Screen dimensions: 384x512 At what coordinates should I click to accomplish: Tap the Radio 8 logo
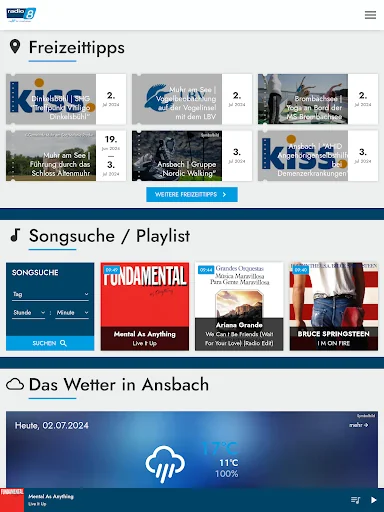tap(21, 15)
